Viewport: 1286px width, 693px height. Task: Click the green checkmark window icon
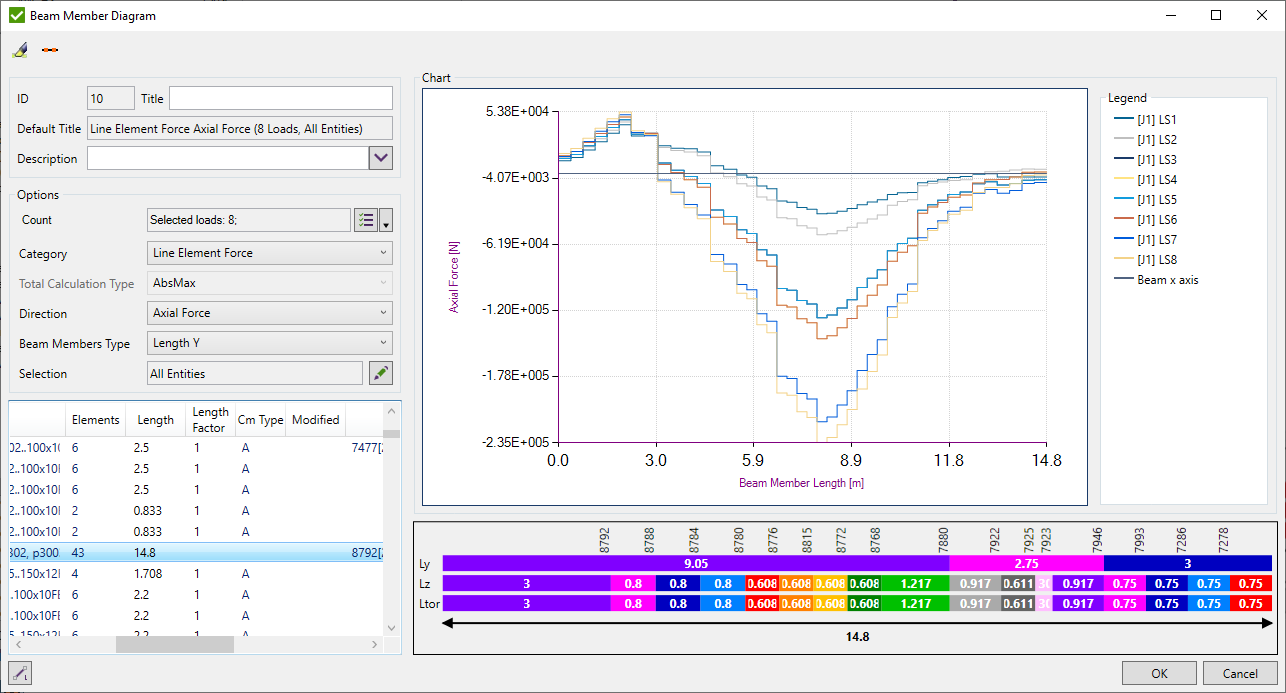16,16
